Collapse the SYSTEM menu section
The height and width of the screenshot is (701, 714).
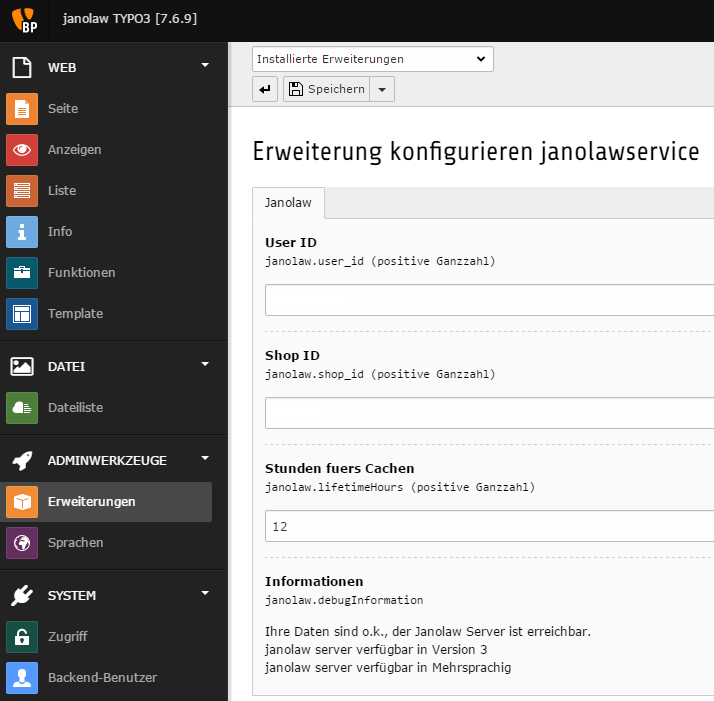pyautogui.click(x=205, y=593)
